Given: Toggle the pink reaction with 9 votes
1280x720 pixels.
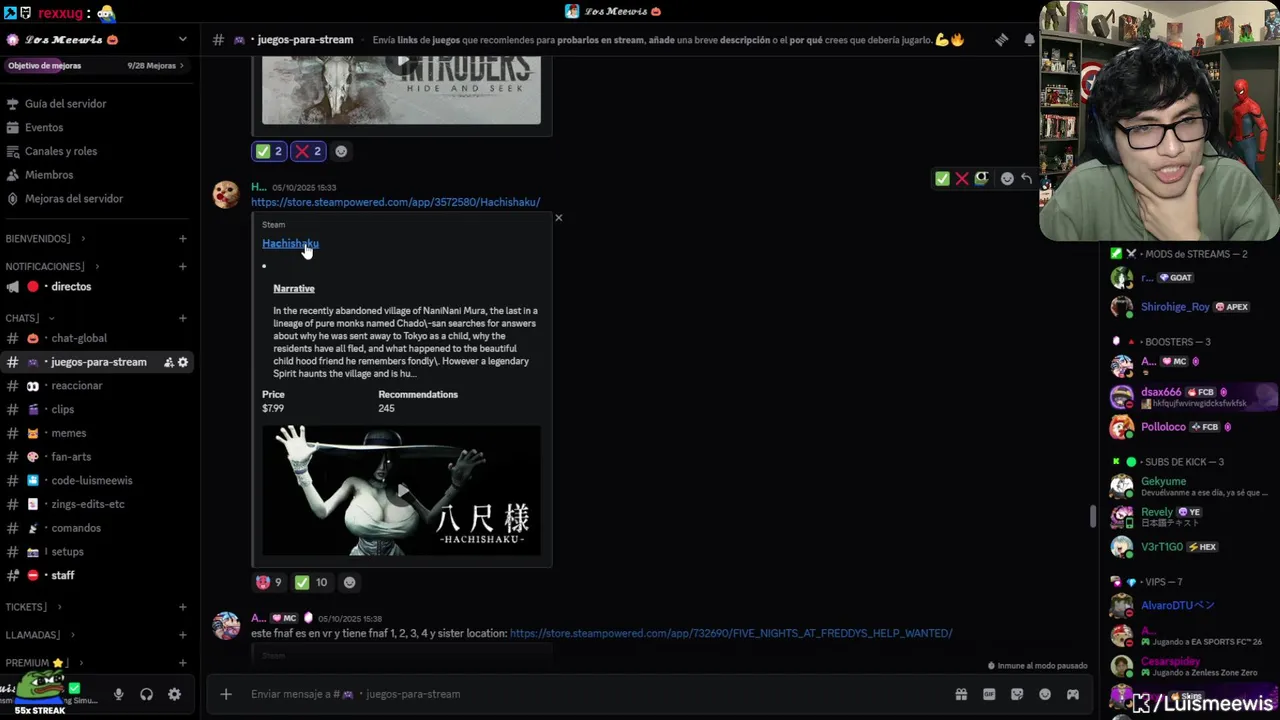Looking at the screenshot, I should 269,582.
